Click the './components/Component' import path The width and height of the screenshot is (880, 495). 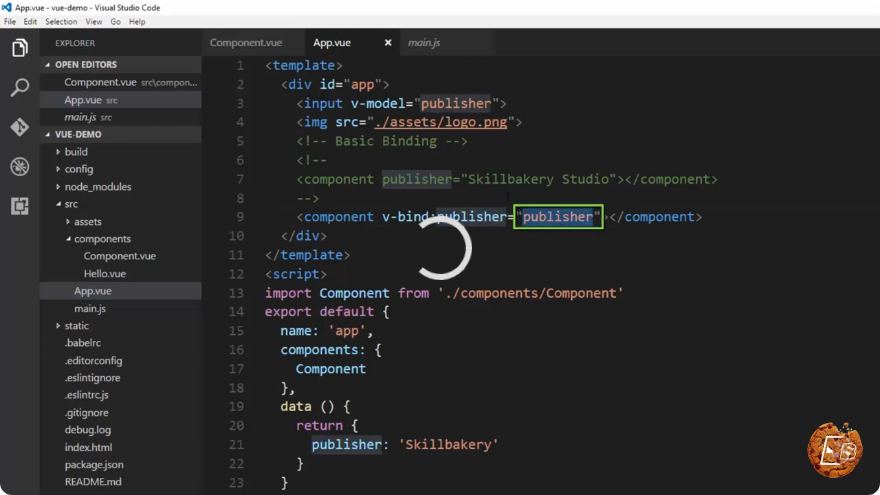(x=531, y=293)
